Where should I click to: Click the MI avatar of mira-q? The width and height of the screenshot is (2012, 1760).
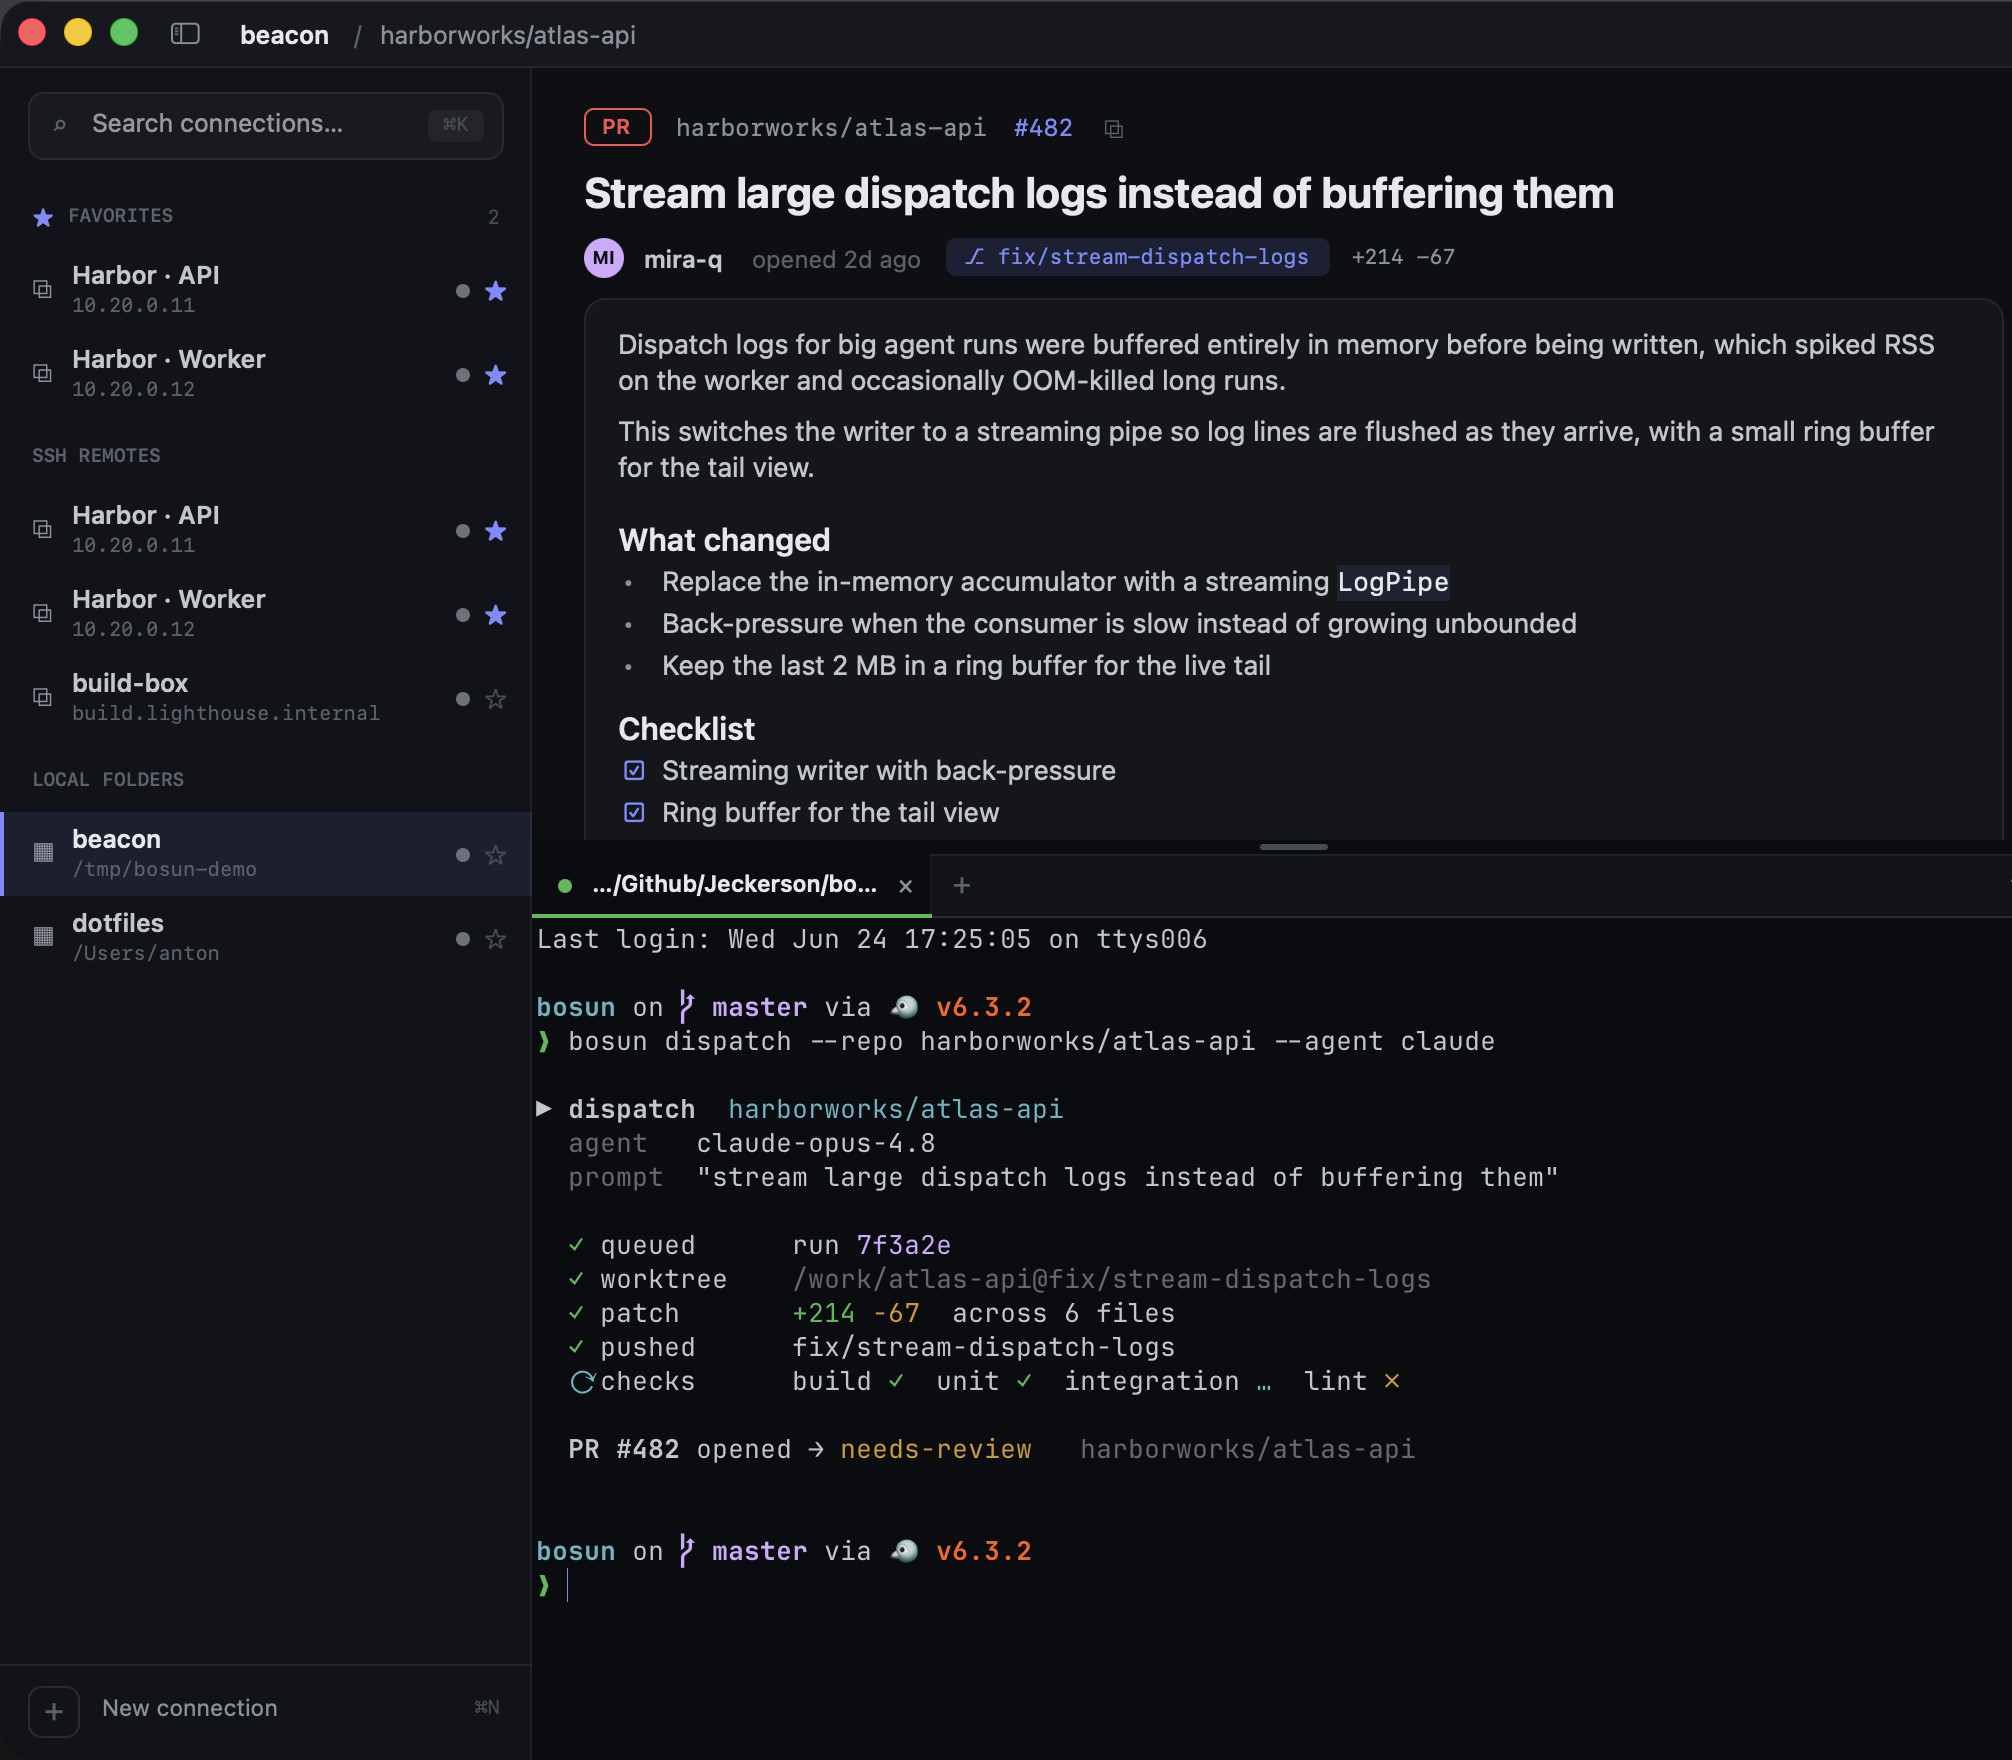[x=604, y=258]
